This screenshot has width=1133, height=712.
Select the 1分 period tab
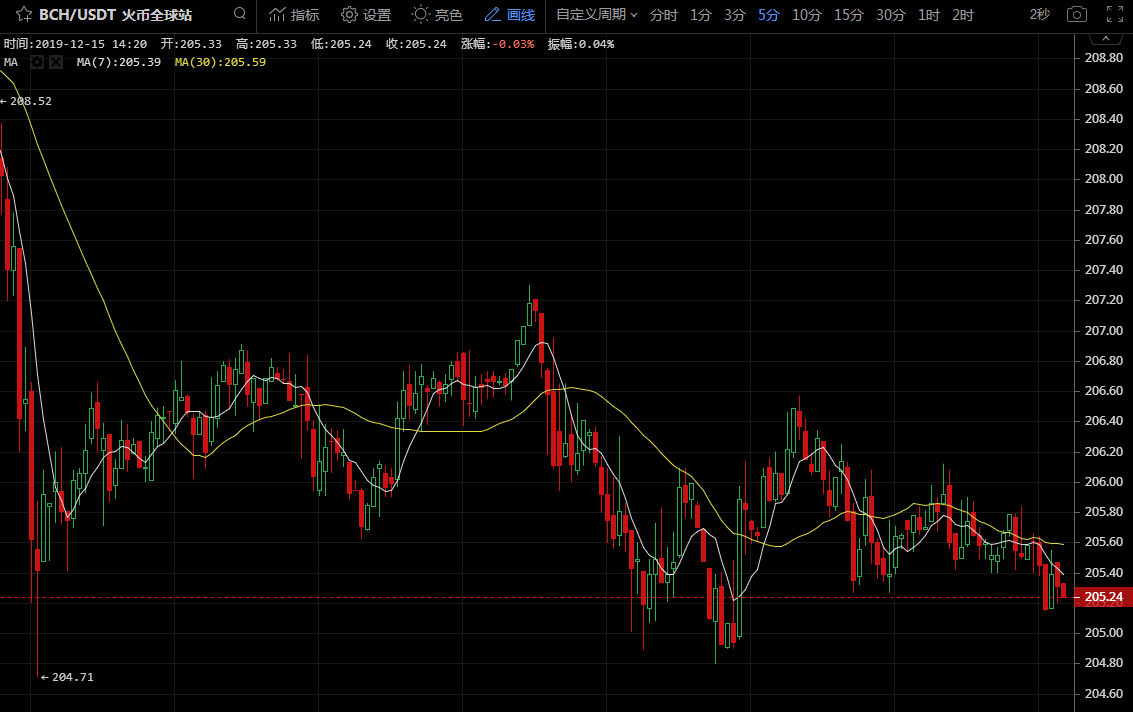tap(701, 14)
